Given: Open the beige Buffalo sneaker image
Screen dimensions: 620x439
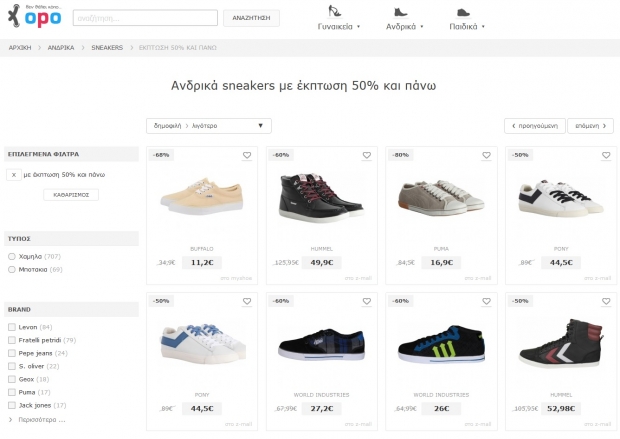Looking at the screenshot, I should (202, 196).
